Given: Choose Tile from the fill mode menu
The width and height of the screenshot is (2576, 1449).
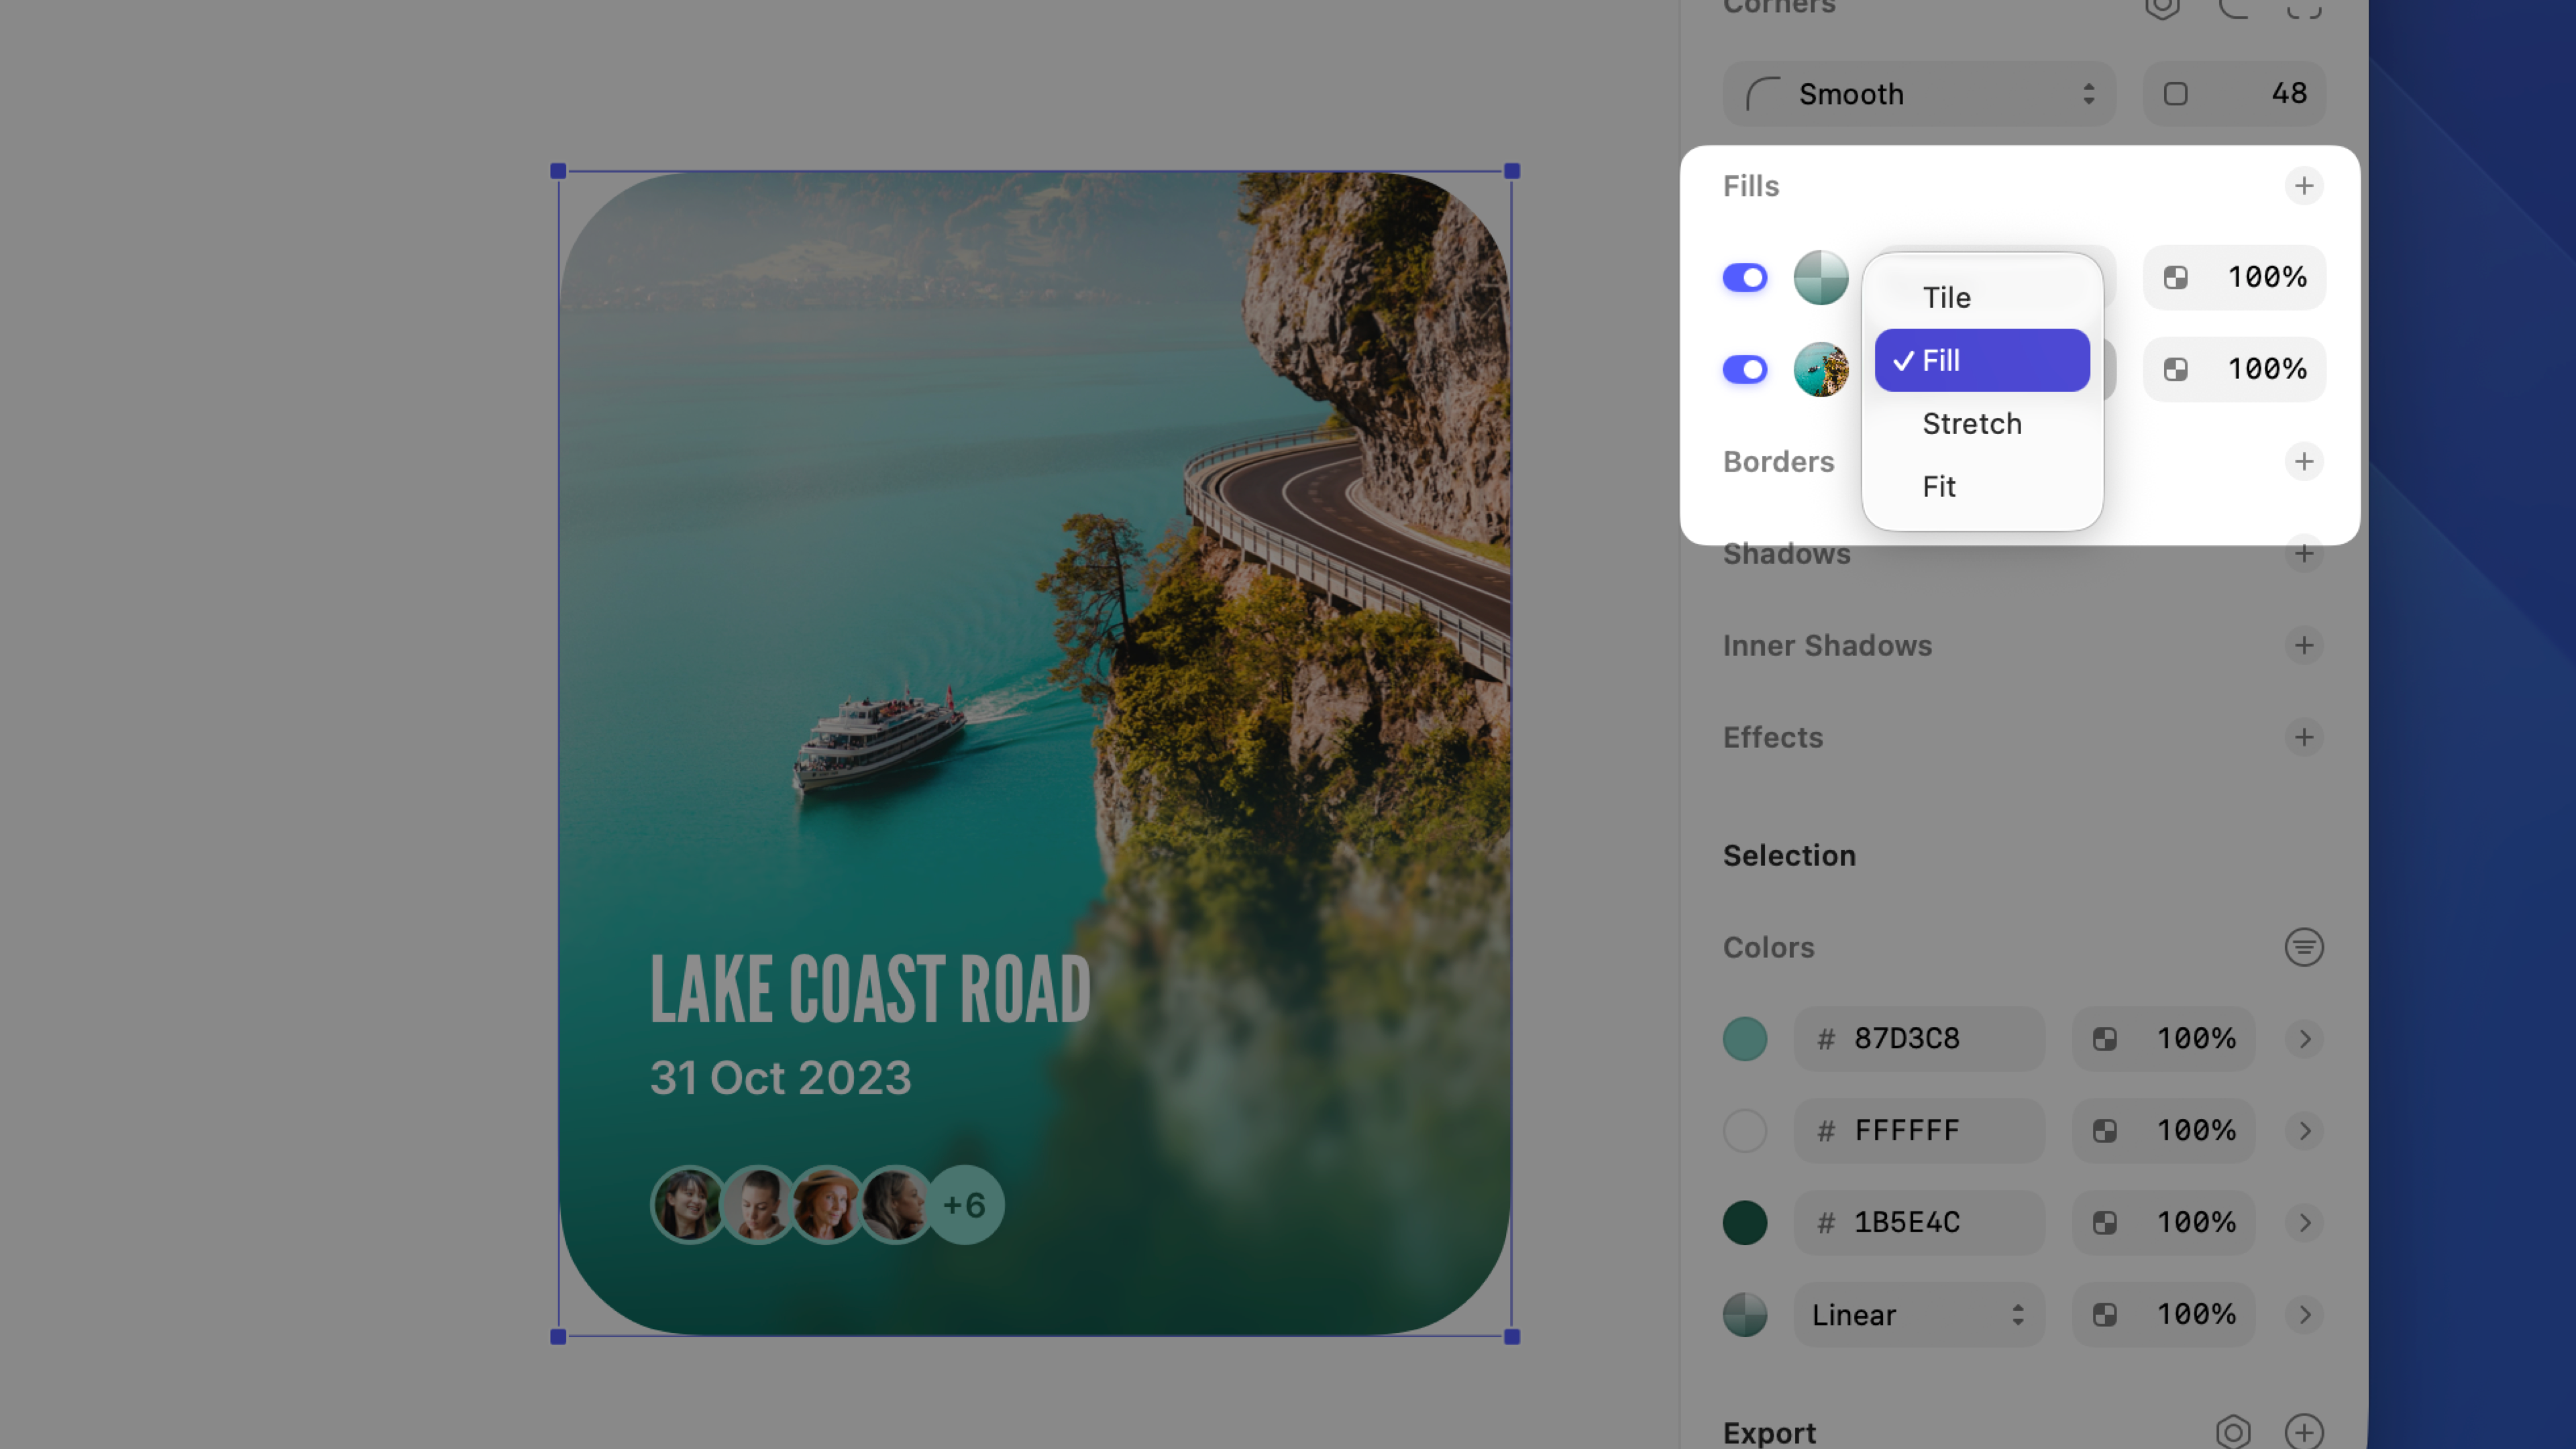Looking at the screenshot, I should [x=1946, y=297].
